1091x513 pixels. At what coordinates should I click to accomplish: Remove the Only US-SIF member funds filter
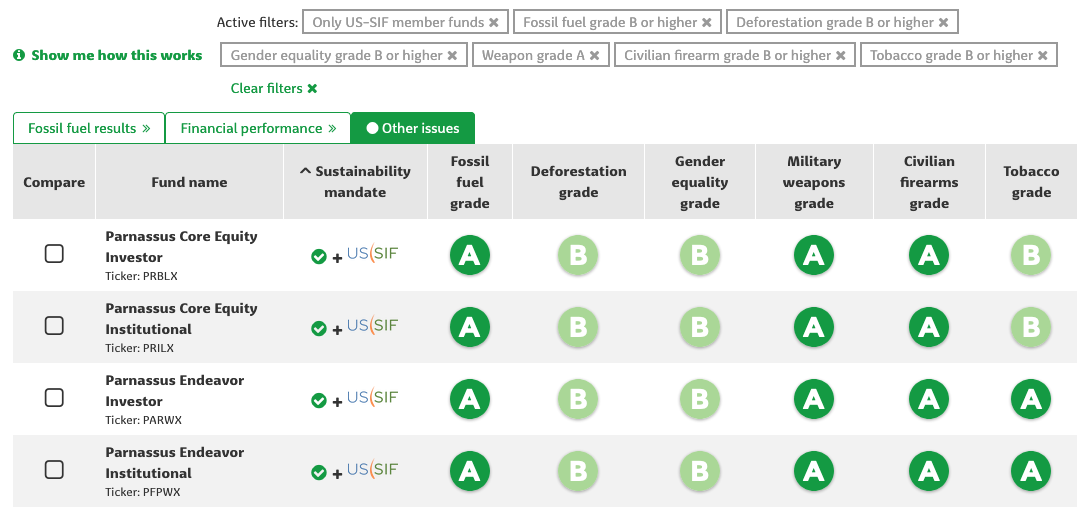(493, 22)
